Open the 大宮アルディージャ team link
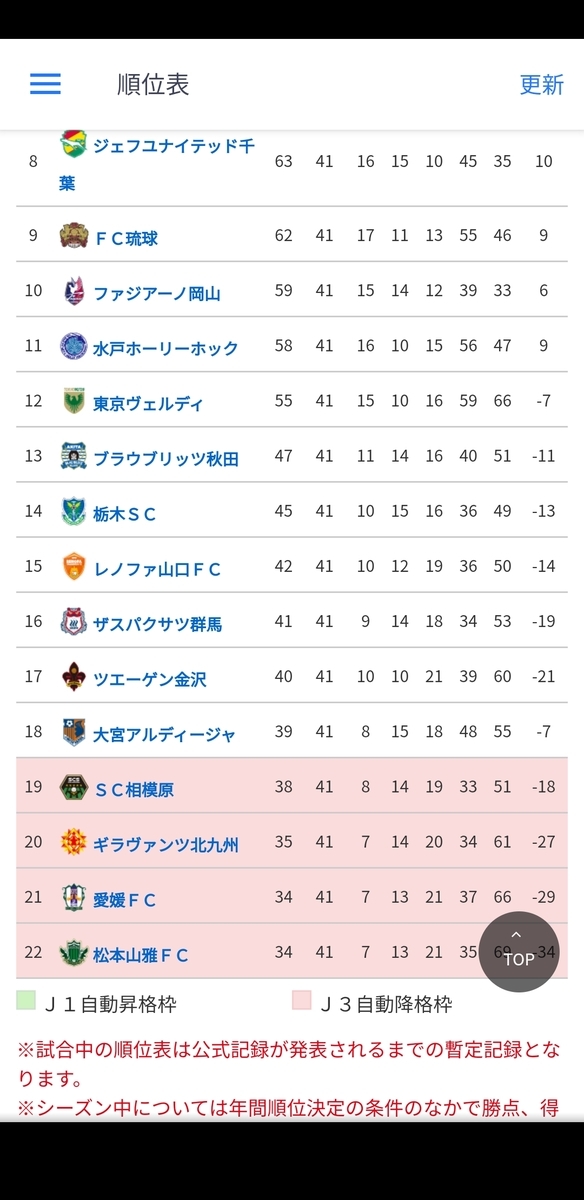 coord(164,734)
